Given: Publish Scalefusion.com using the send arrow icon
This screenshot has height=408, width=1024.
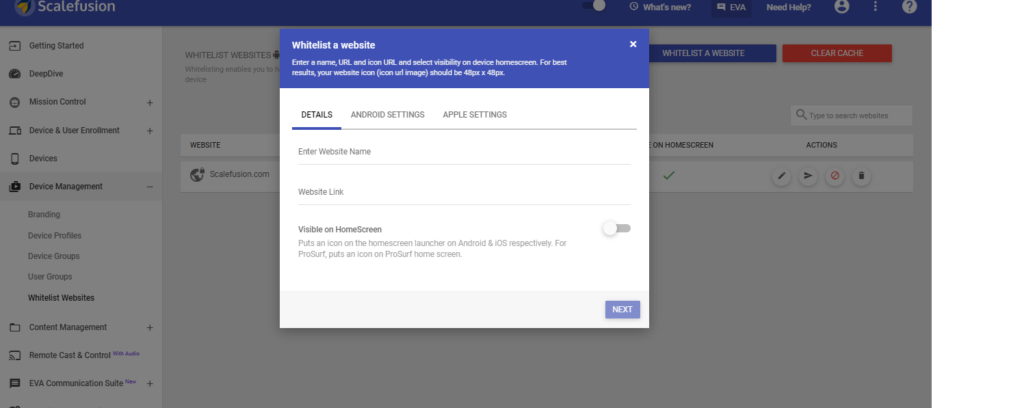Looking at the screenshot, I should click(808, 176).
